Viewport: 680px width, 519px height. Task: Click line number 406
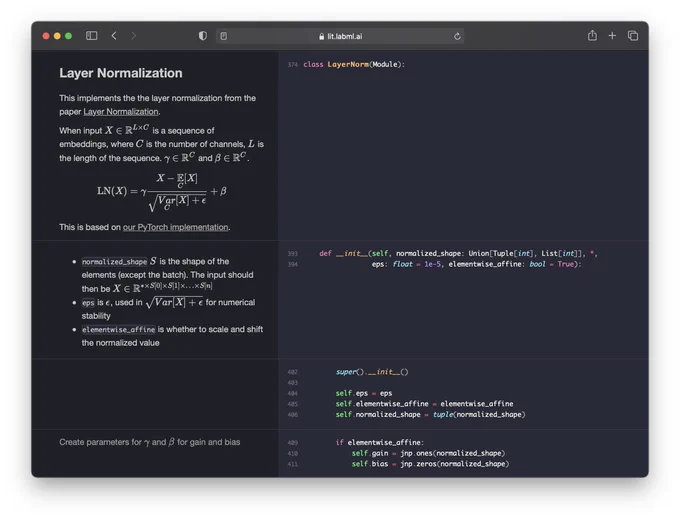(293, 415)
